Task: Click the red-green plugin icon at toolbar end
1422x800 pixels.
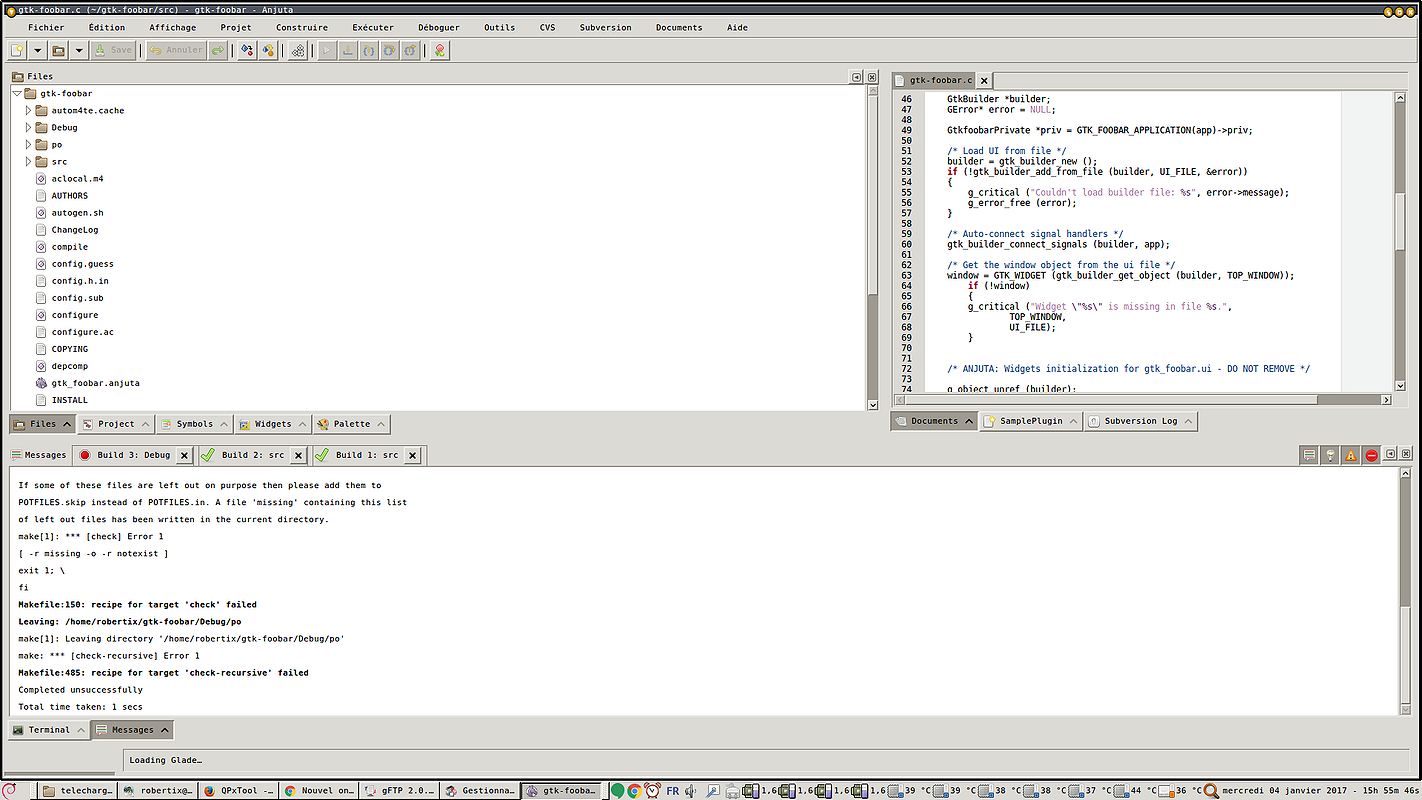Action: point(439,50)
